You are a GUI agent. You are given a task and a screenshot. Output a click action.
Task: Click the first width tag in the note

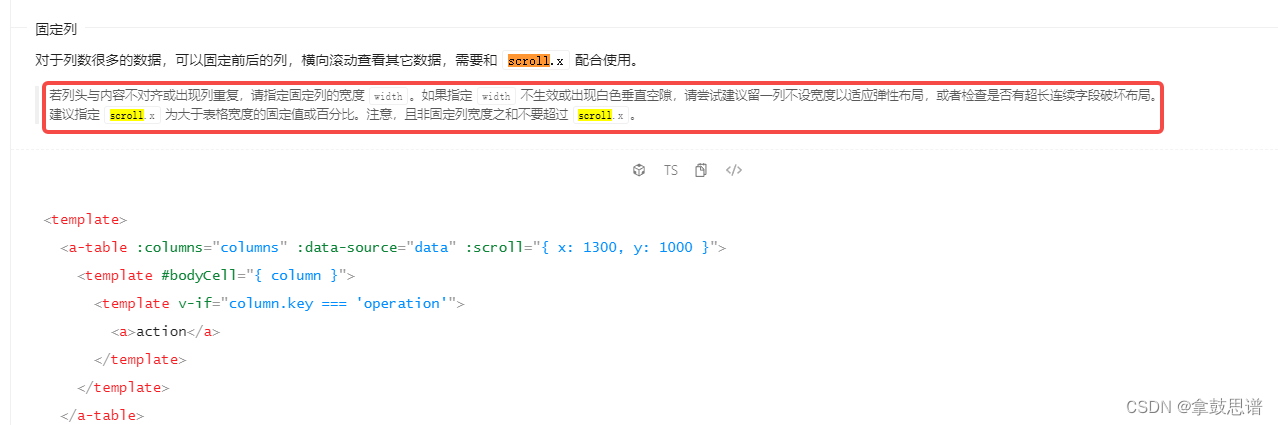[387, 97]
